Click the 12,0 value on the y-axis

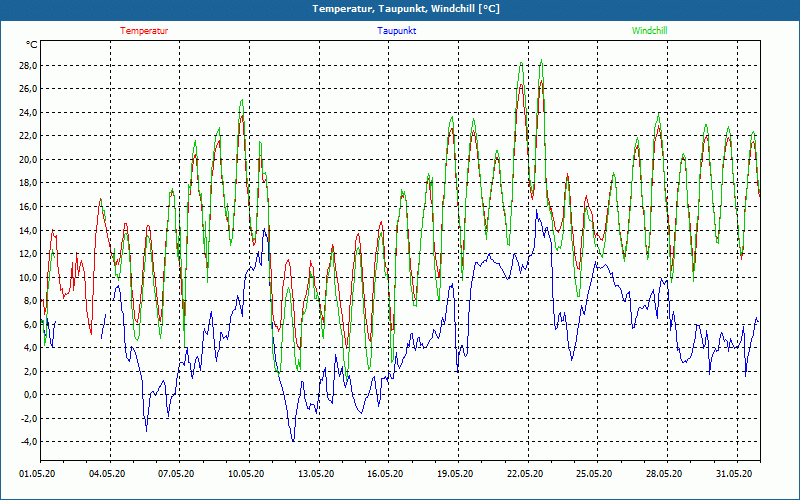tap(28, 254)
